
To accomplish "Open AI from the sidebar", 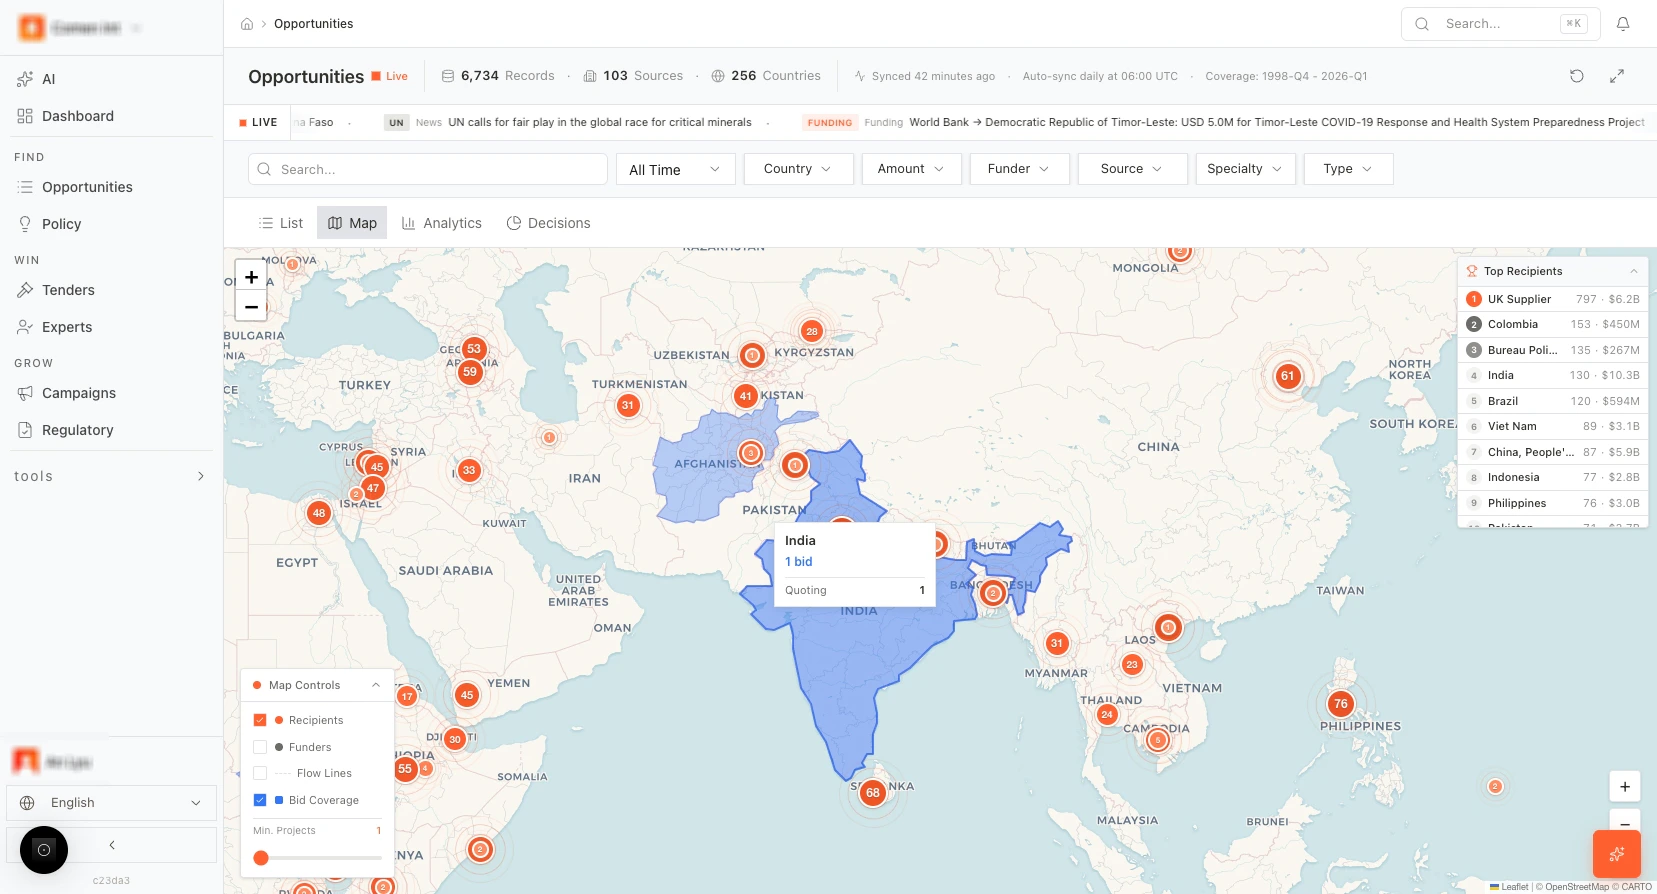I will [x=111, y=79].
